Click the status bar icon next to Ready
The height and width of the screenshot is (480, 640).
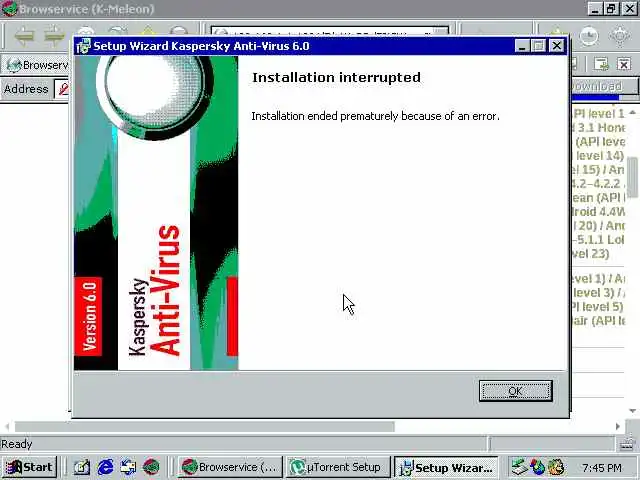click(627, 444)
